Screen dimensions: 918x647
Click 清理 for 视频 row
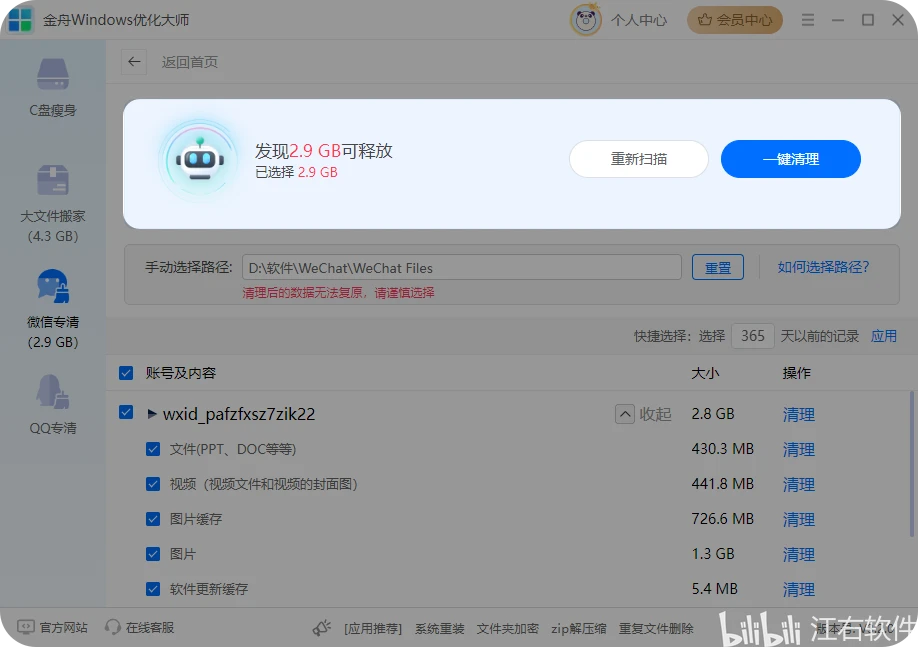coord(799,485)
